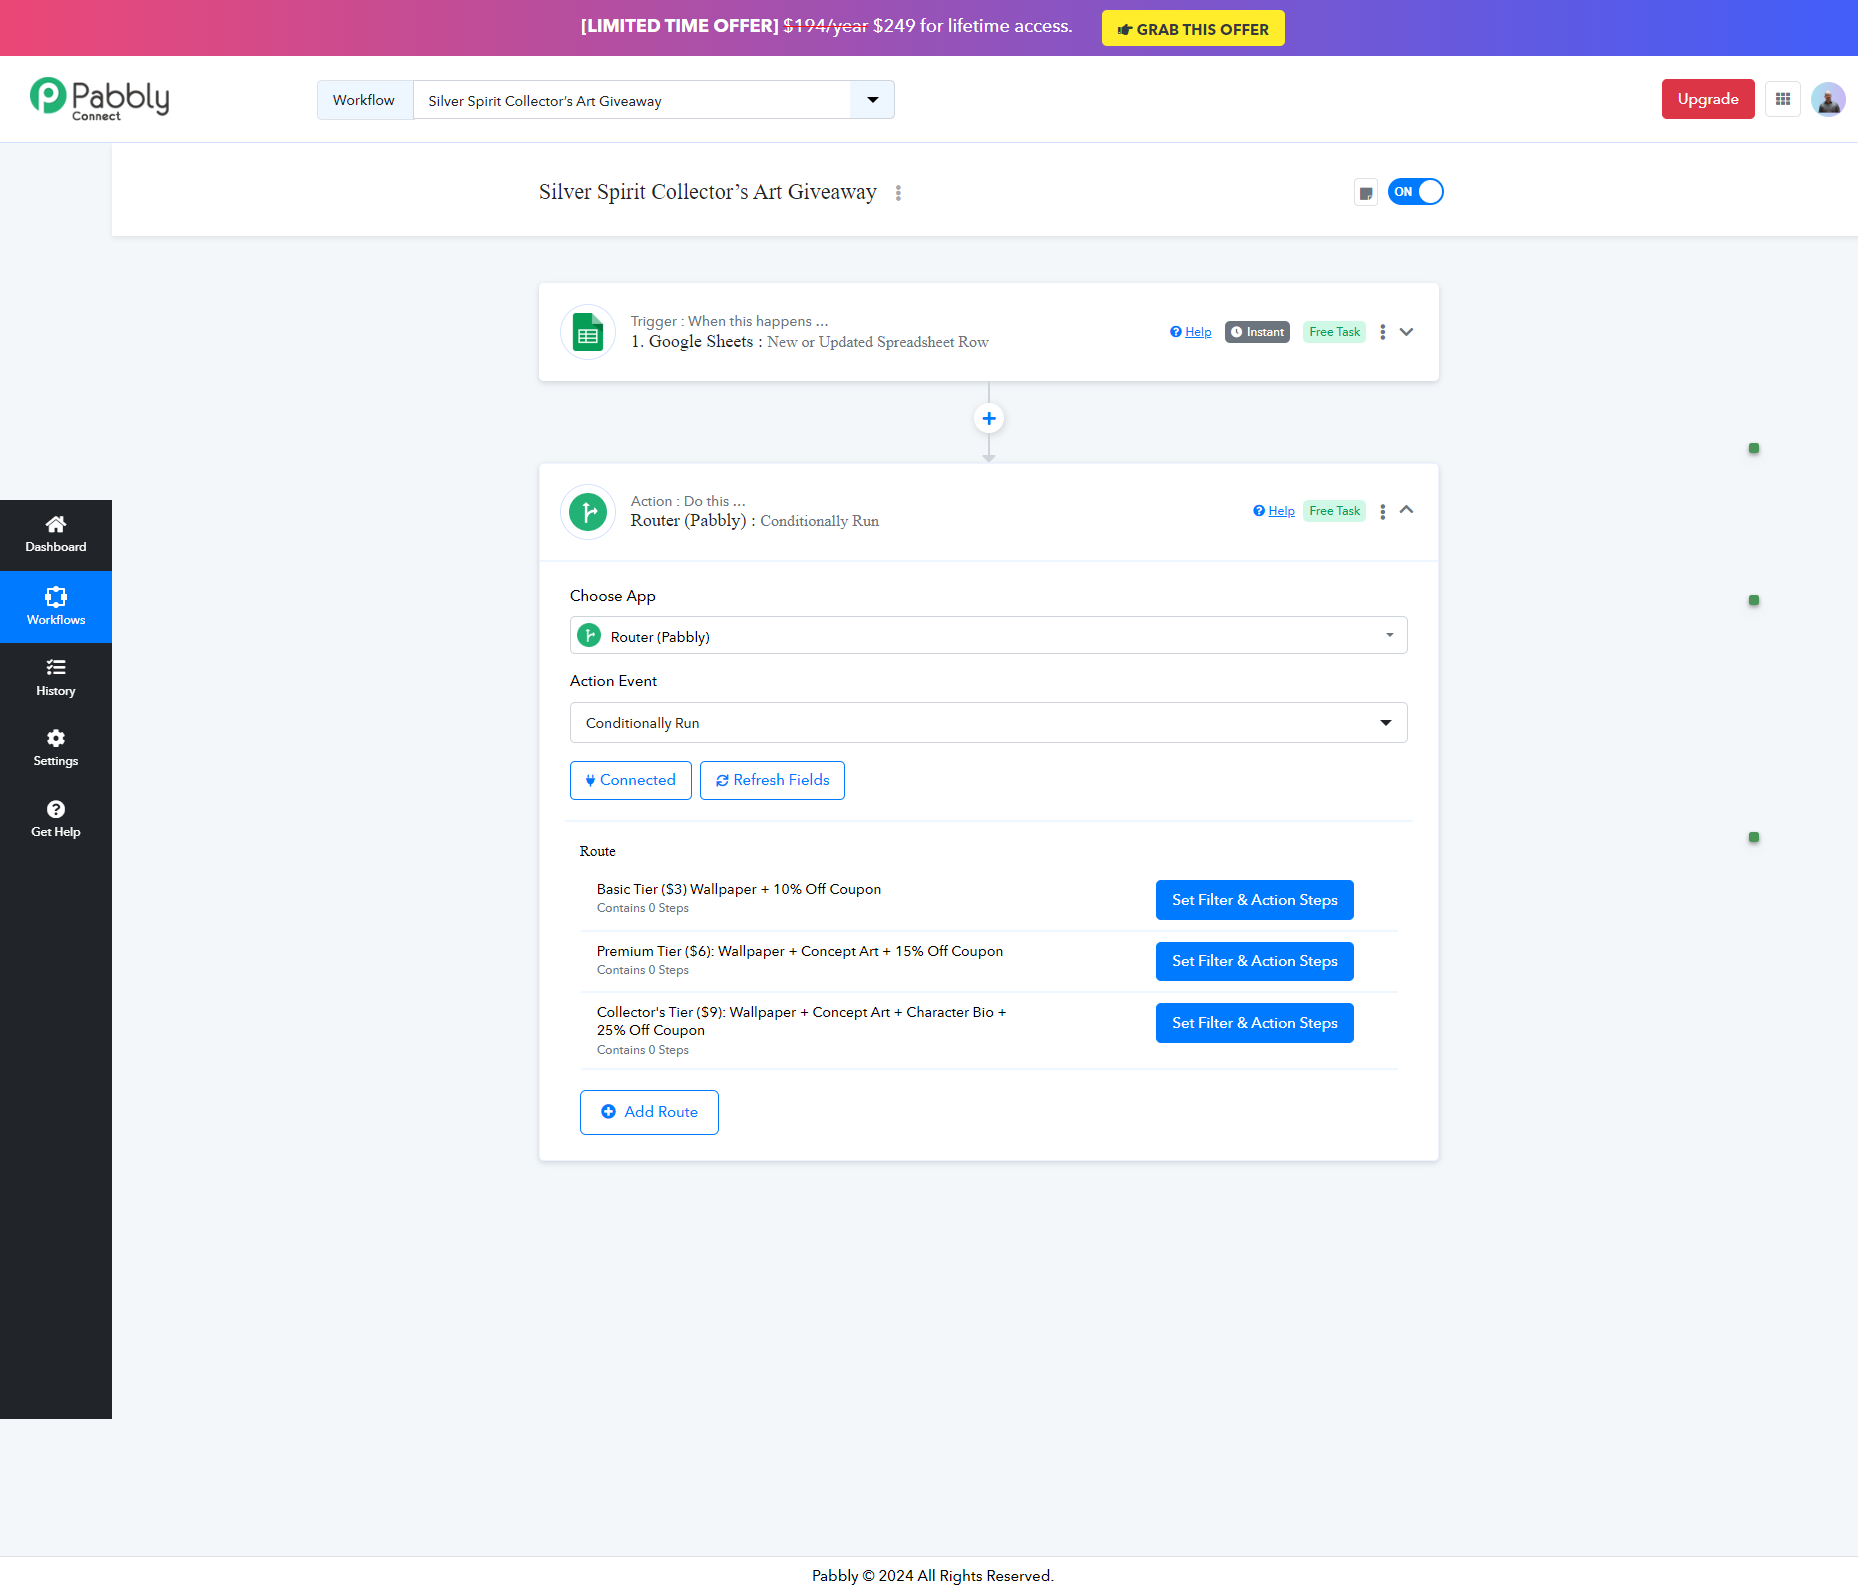The height and width of the screenshot is (1596, 1858).
Task: Add a step with the plus icon
Action: [989, 418]
